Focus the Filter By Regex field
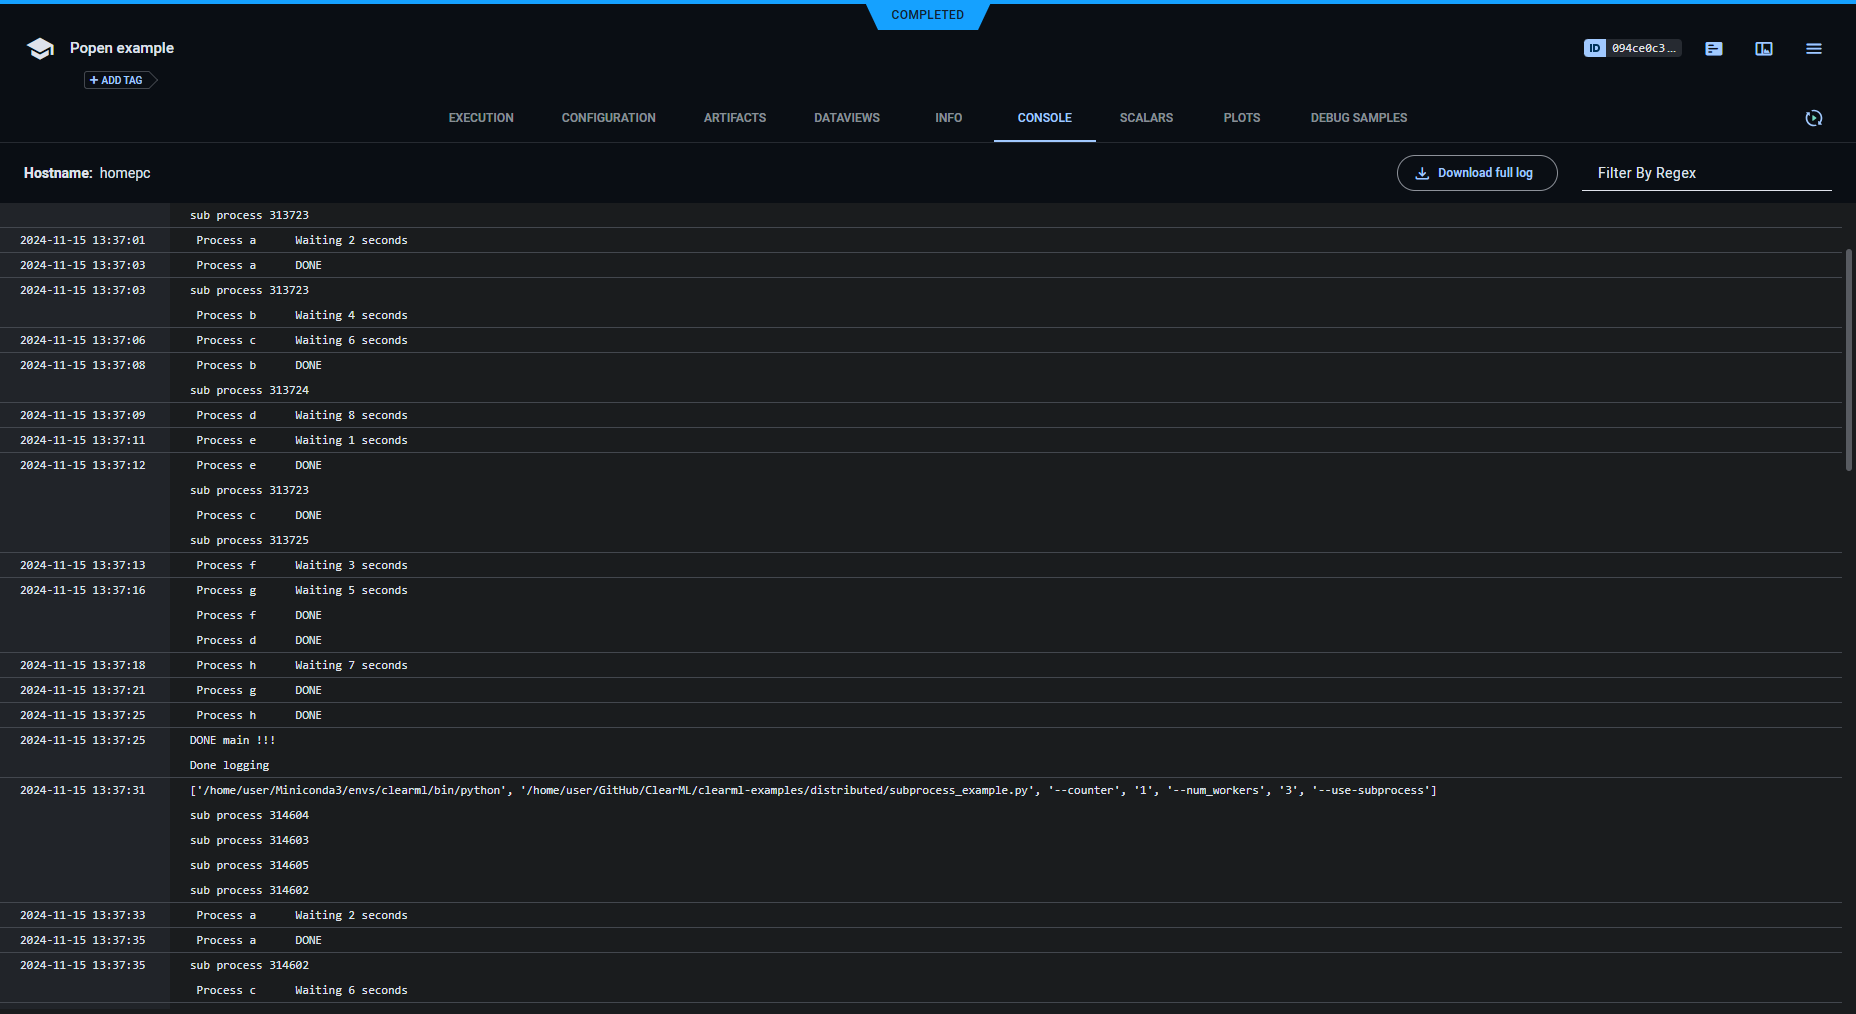The width and height of the screenshot is (1856, 1014). [x=1706, y=173]
